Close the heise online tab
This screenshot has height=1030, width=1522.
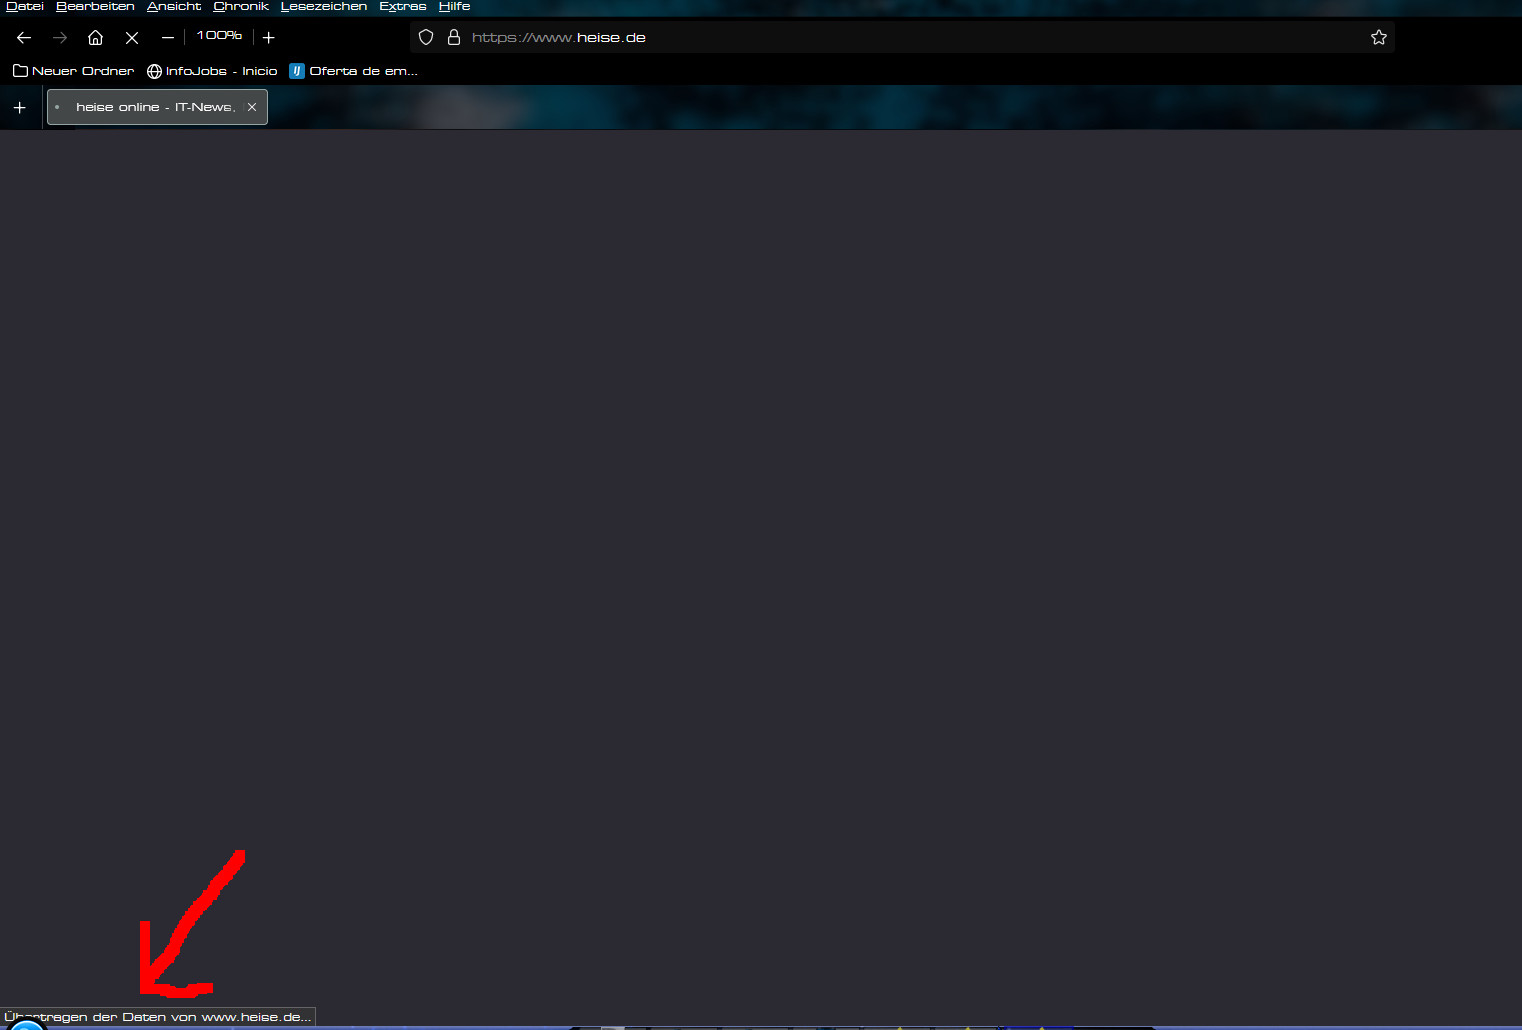(x=252, y=107)
